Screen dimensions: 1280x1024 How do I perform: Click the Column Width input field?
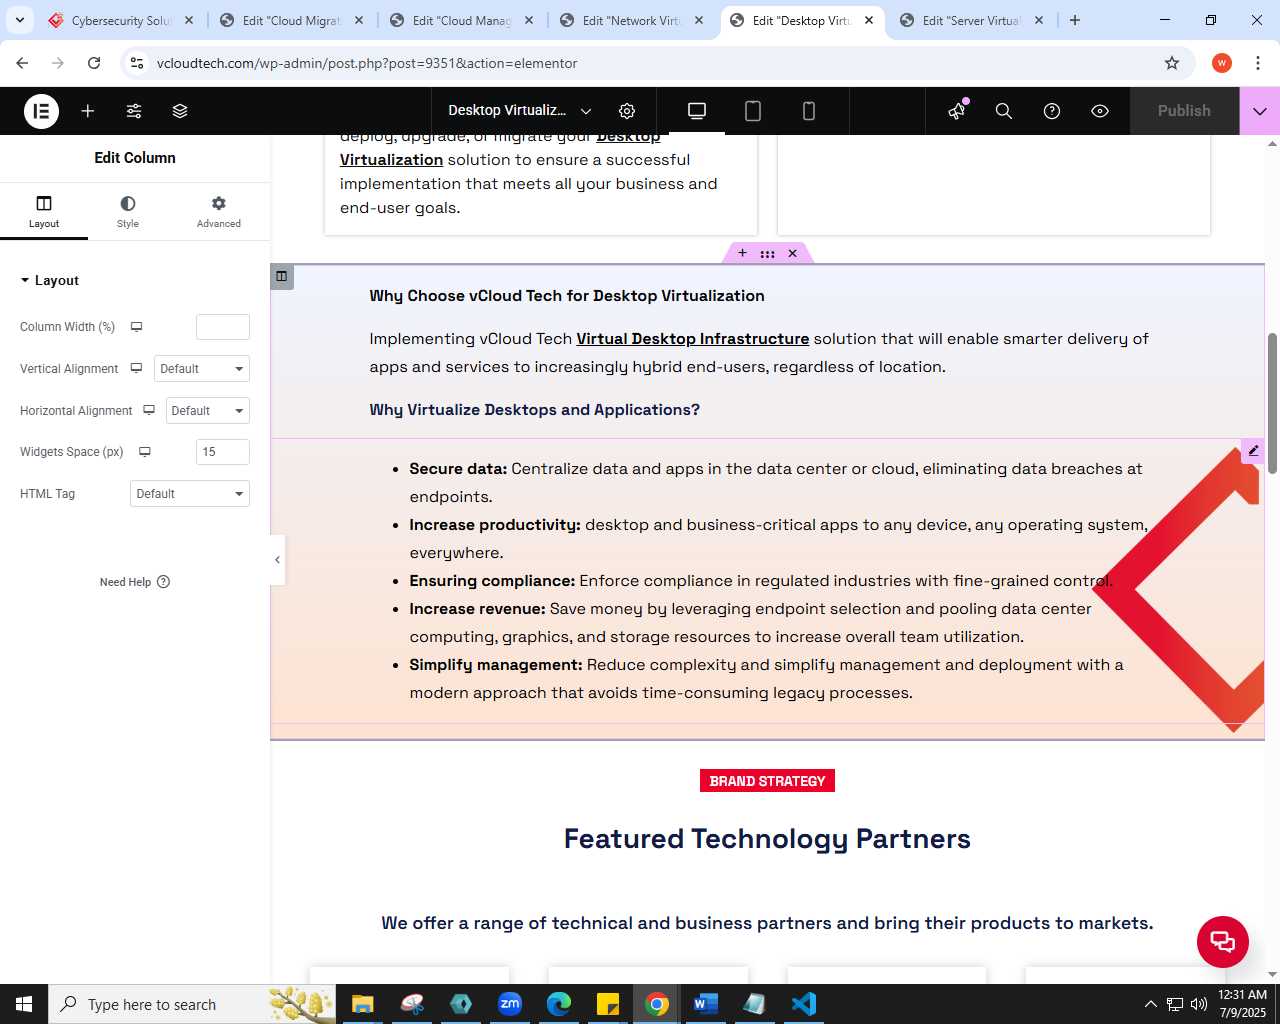tap(223, 327)
